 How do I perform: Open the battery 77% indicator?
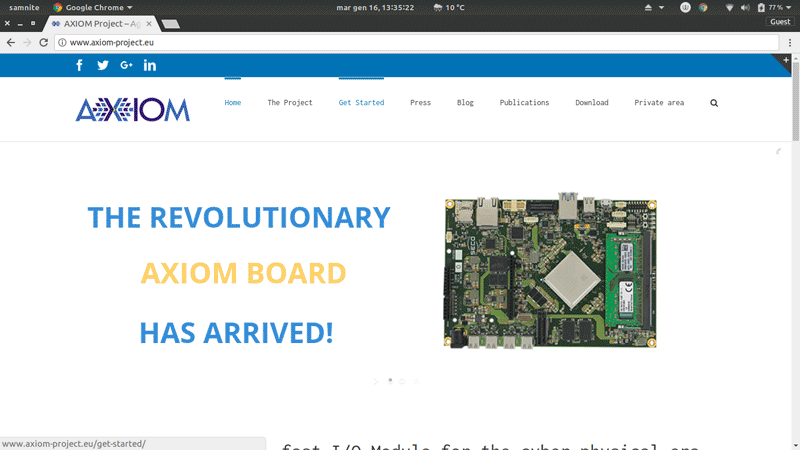(x=774, y=8)
